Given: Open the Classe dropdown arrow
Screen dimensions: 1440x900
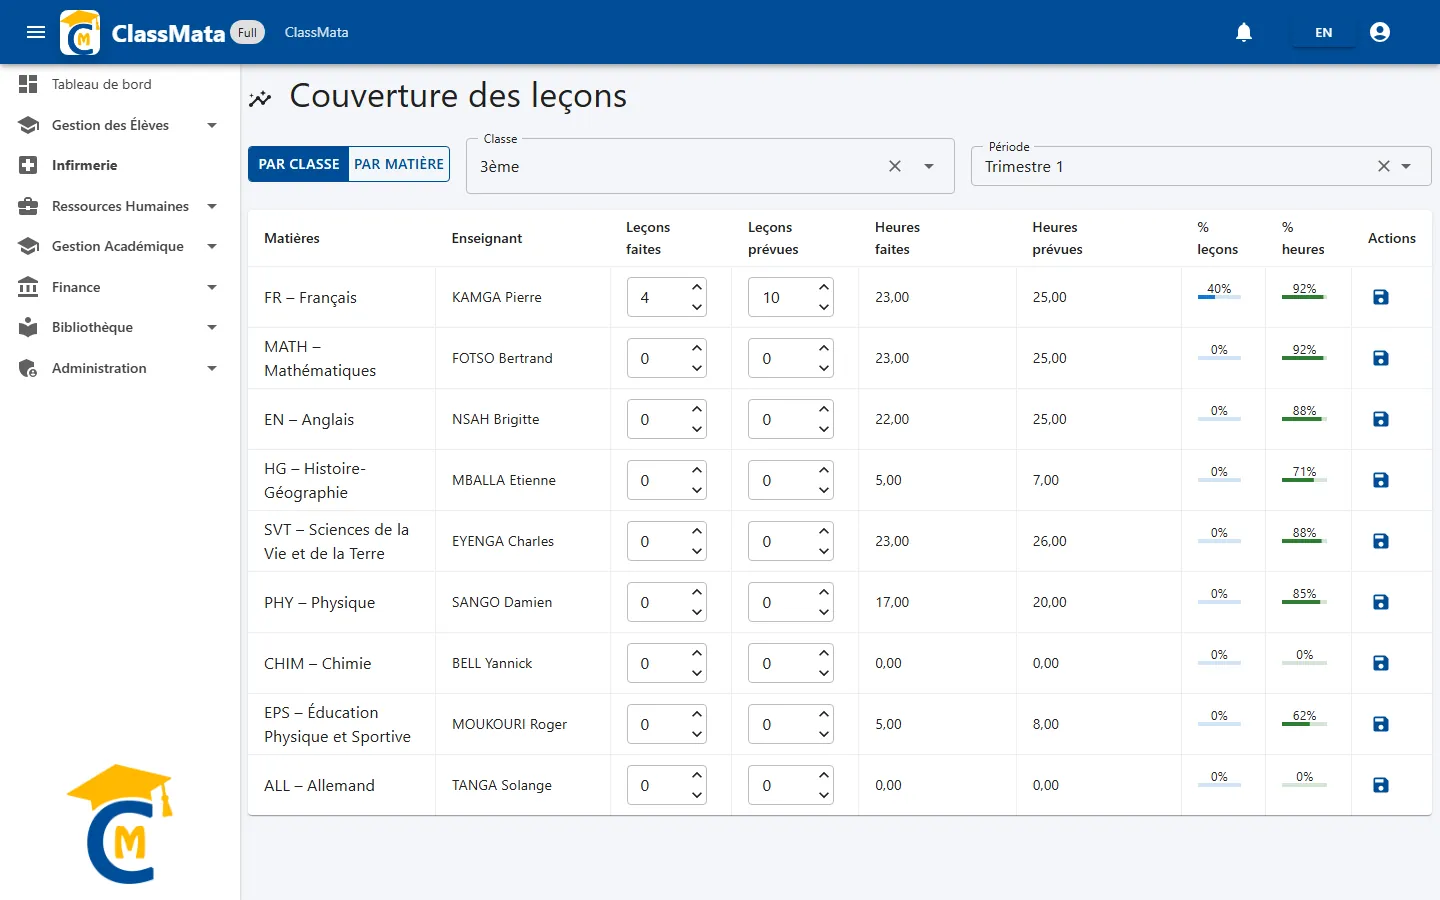Looking at the screenshot, I should tap(929, 166).
